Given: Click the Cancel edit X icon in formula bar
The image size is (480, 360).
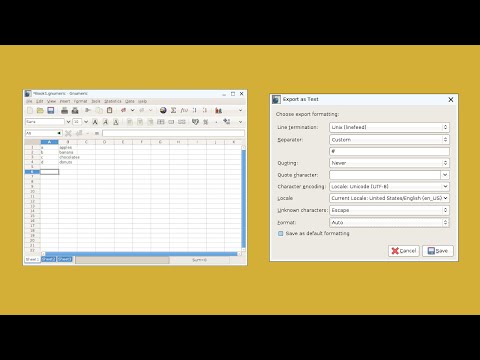Looking at the screenshot, I should pos(68,133).
